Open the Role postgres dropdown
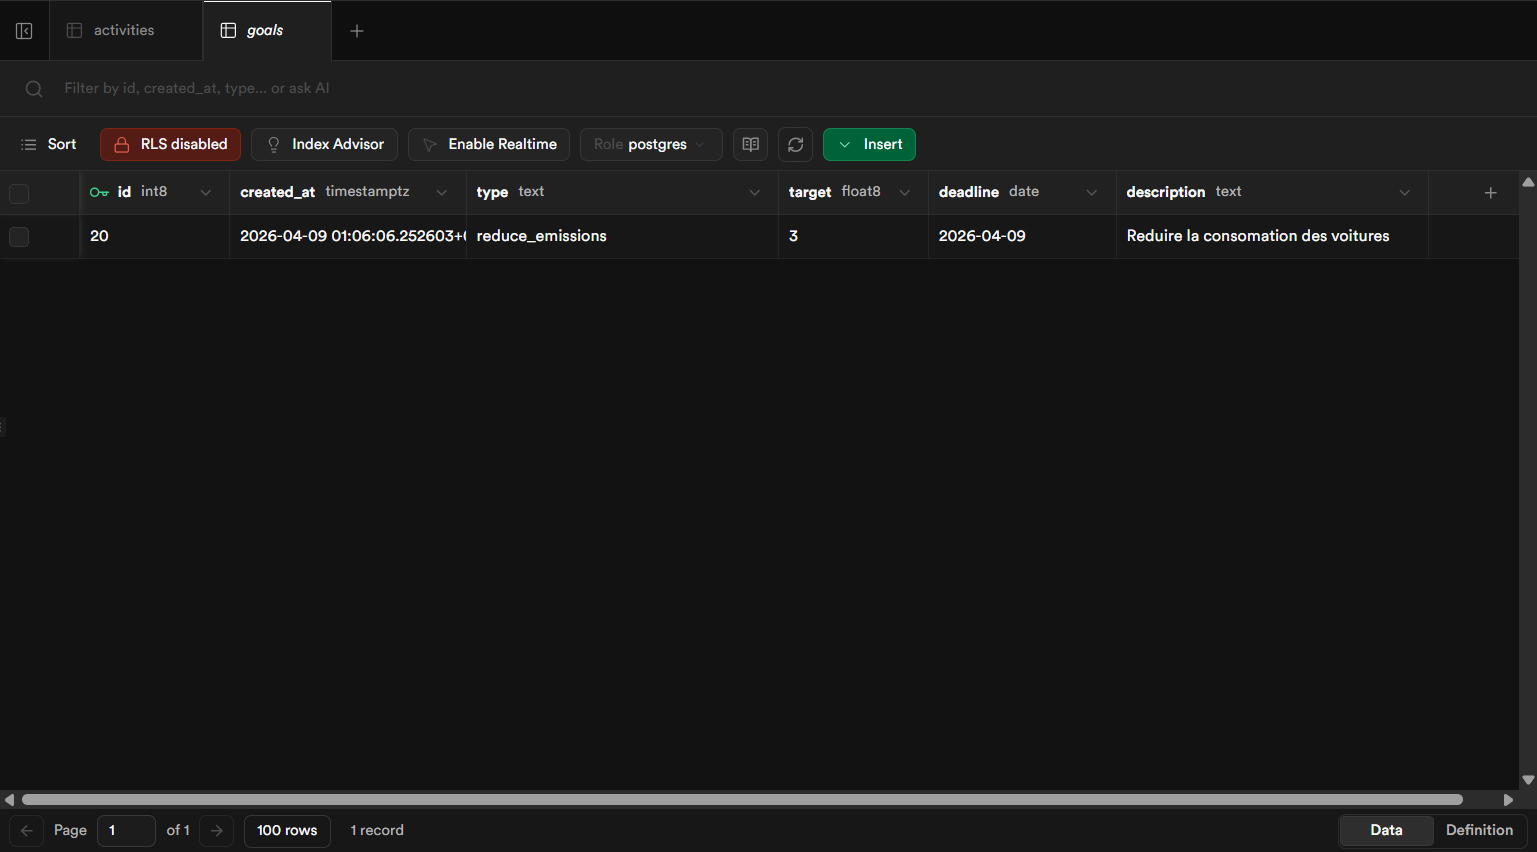Image resolution: width=1537 pixels, height=852 pixels. [x=650, y=145]
